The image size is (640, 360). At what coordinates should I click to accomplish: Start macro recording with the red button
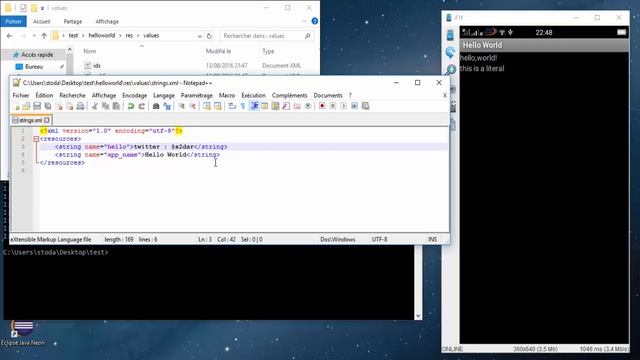(322, 106)
